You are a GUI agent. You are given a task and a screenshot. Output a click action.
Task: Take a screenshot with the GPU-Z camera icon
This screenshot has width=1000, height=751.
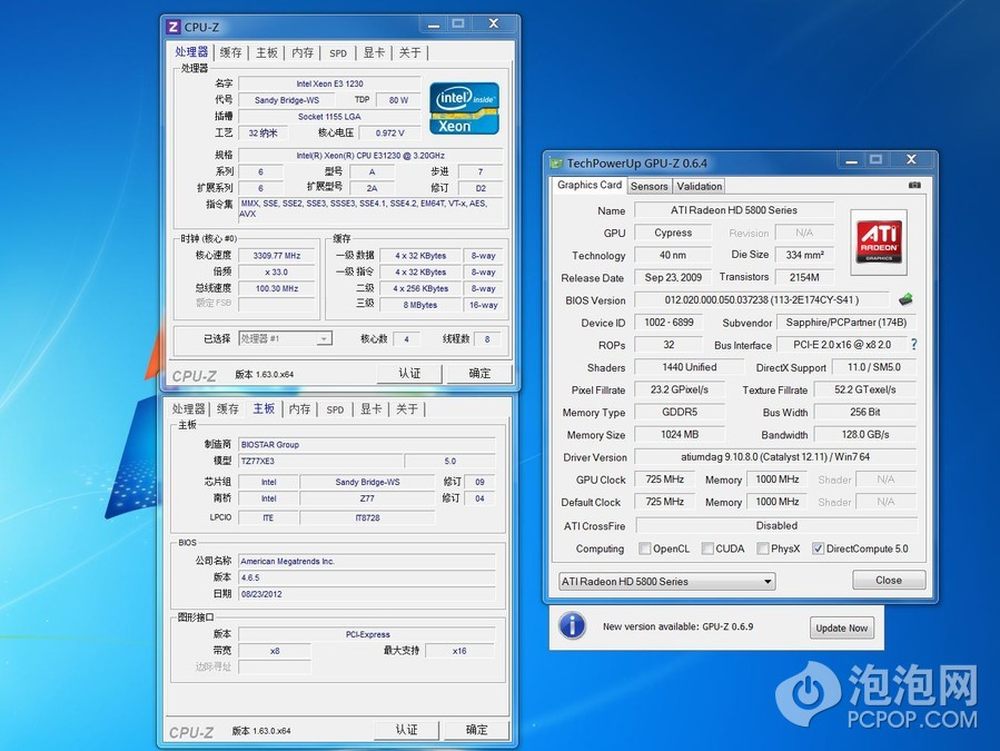coord(915,185)
